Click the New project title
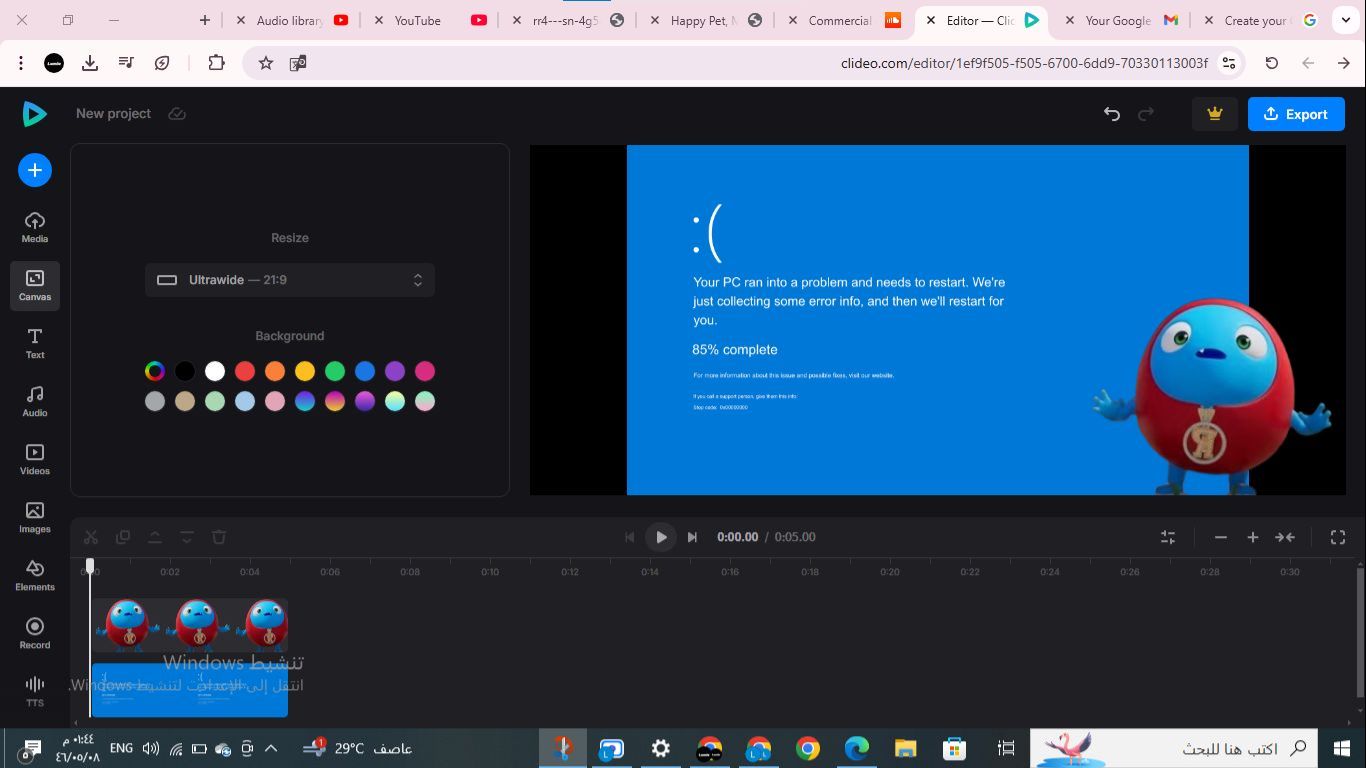 pyautogui.click(x=113, y=114)
